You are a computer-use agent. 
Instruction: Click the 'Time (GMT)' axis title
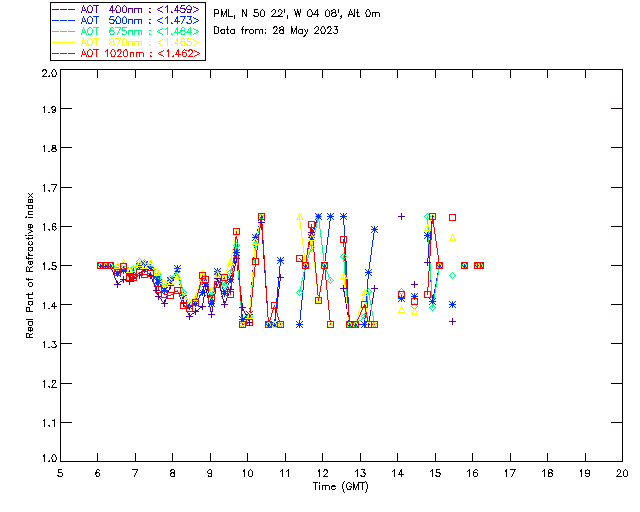tap(341, 487)
